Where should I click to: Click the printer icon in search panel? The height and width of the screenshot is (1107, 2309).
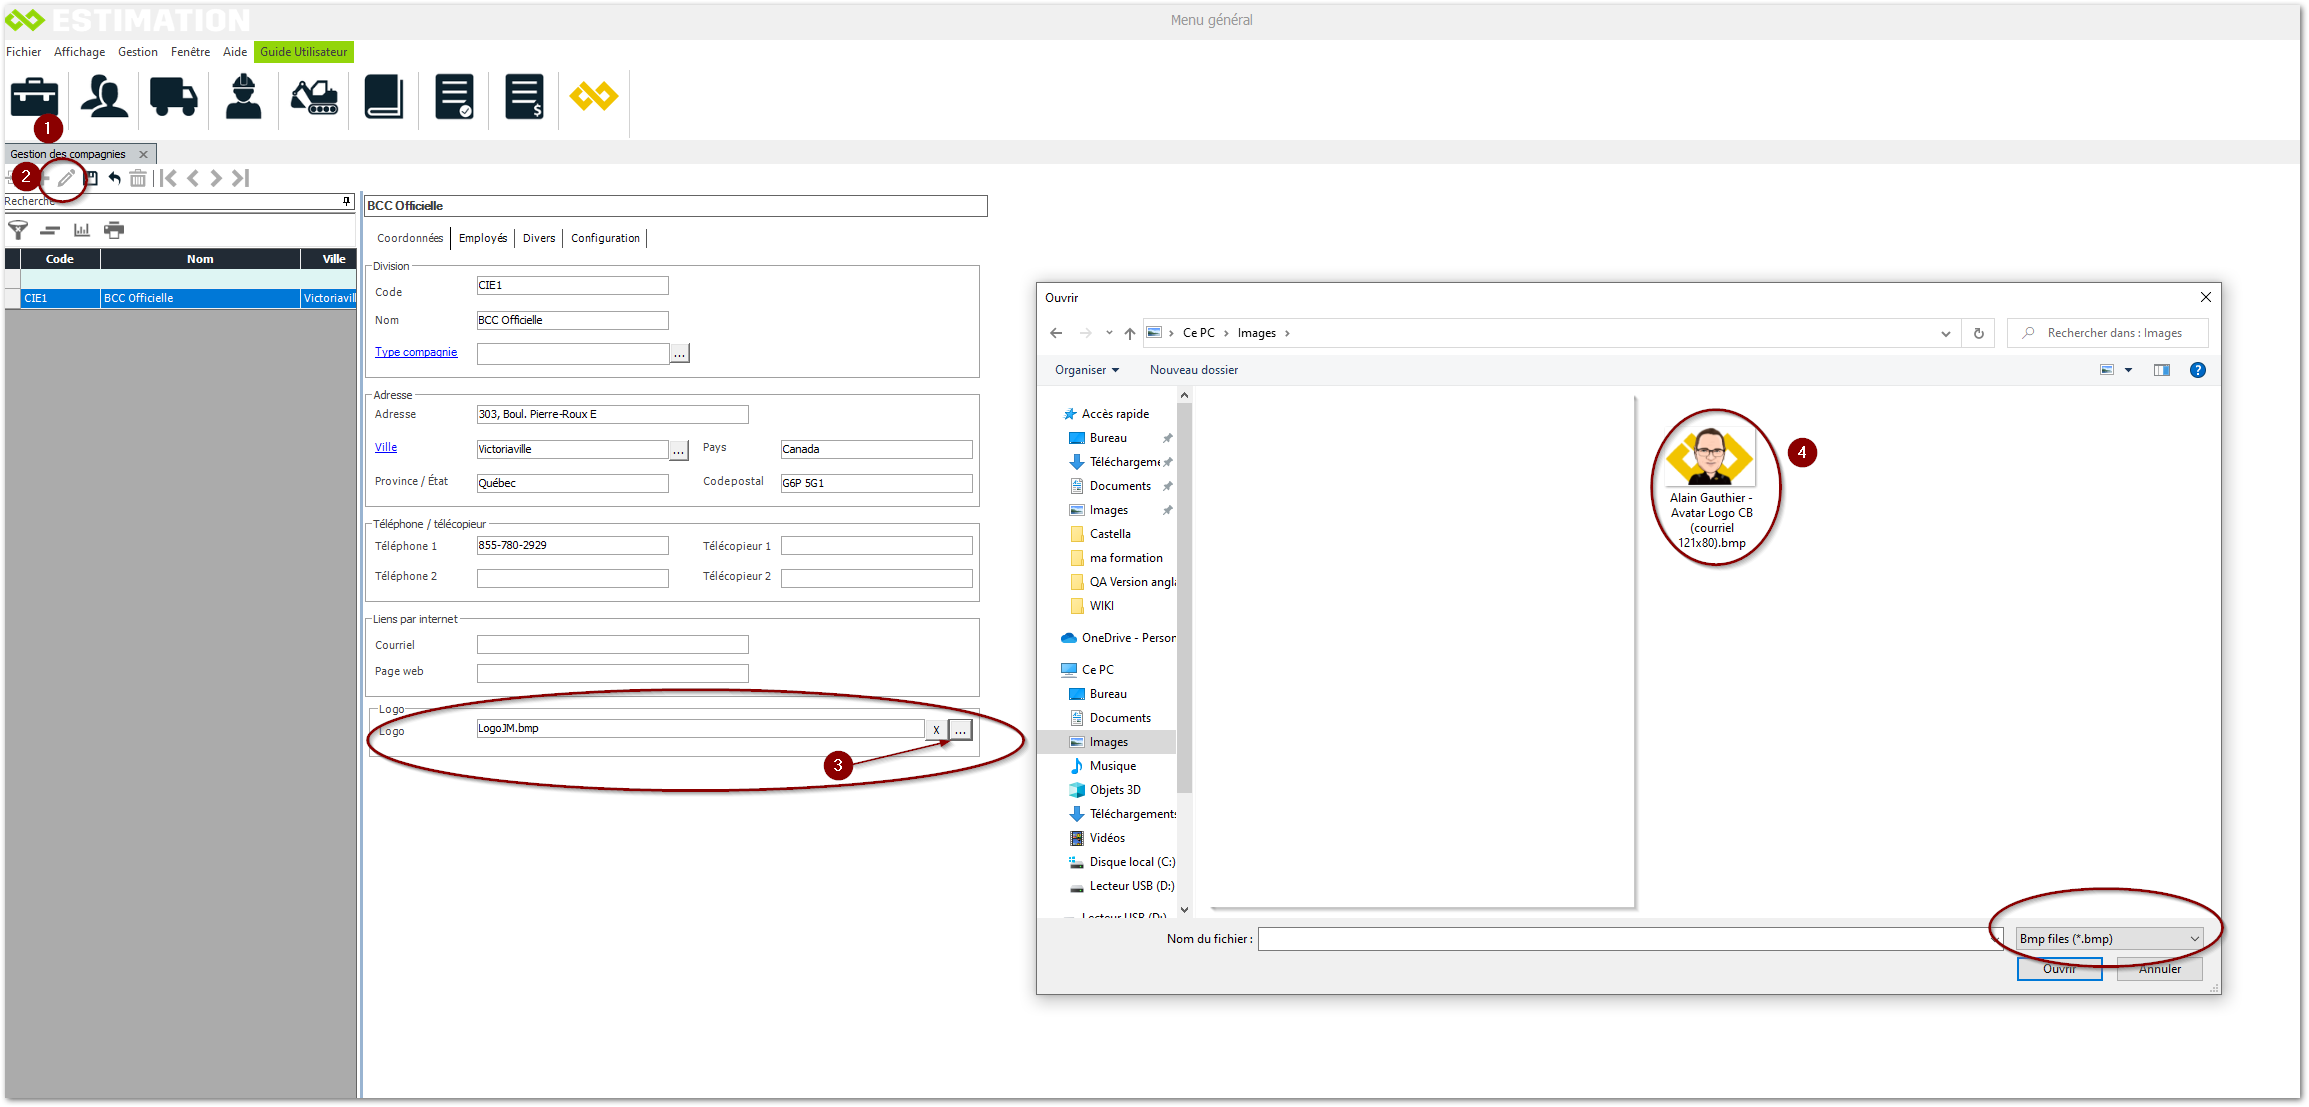[x=115, y=230]
